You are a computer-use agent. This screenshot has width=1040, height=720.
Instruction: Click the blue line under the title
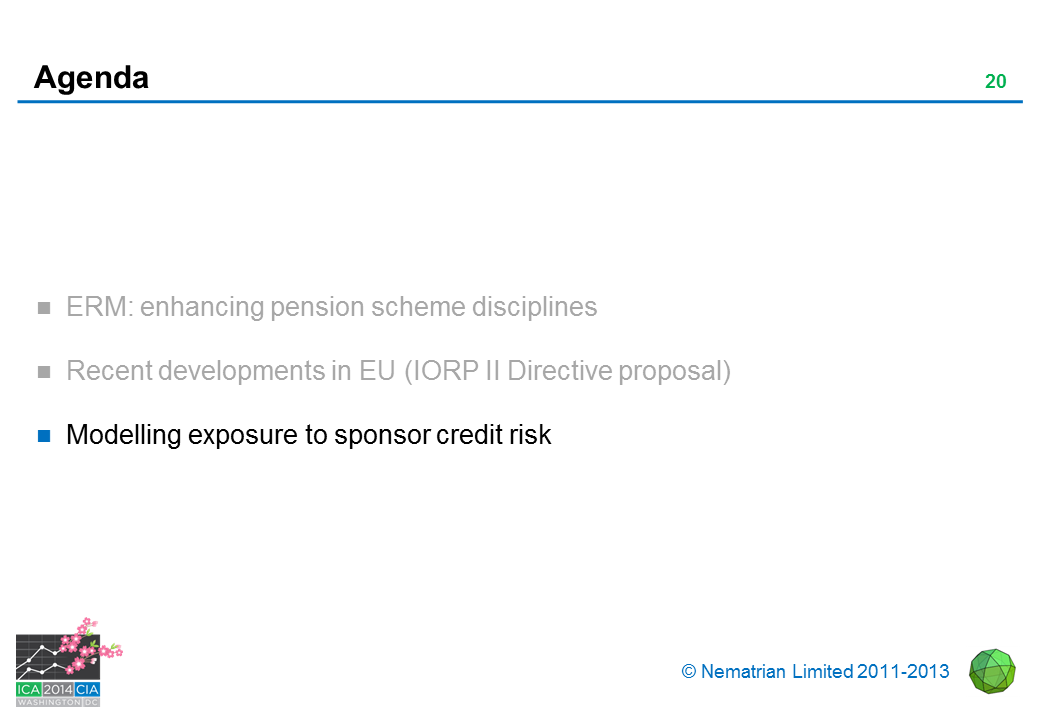tap(520, 101)
